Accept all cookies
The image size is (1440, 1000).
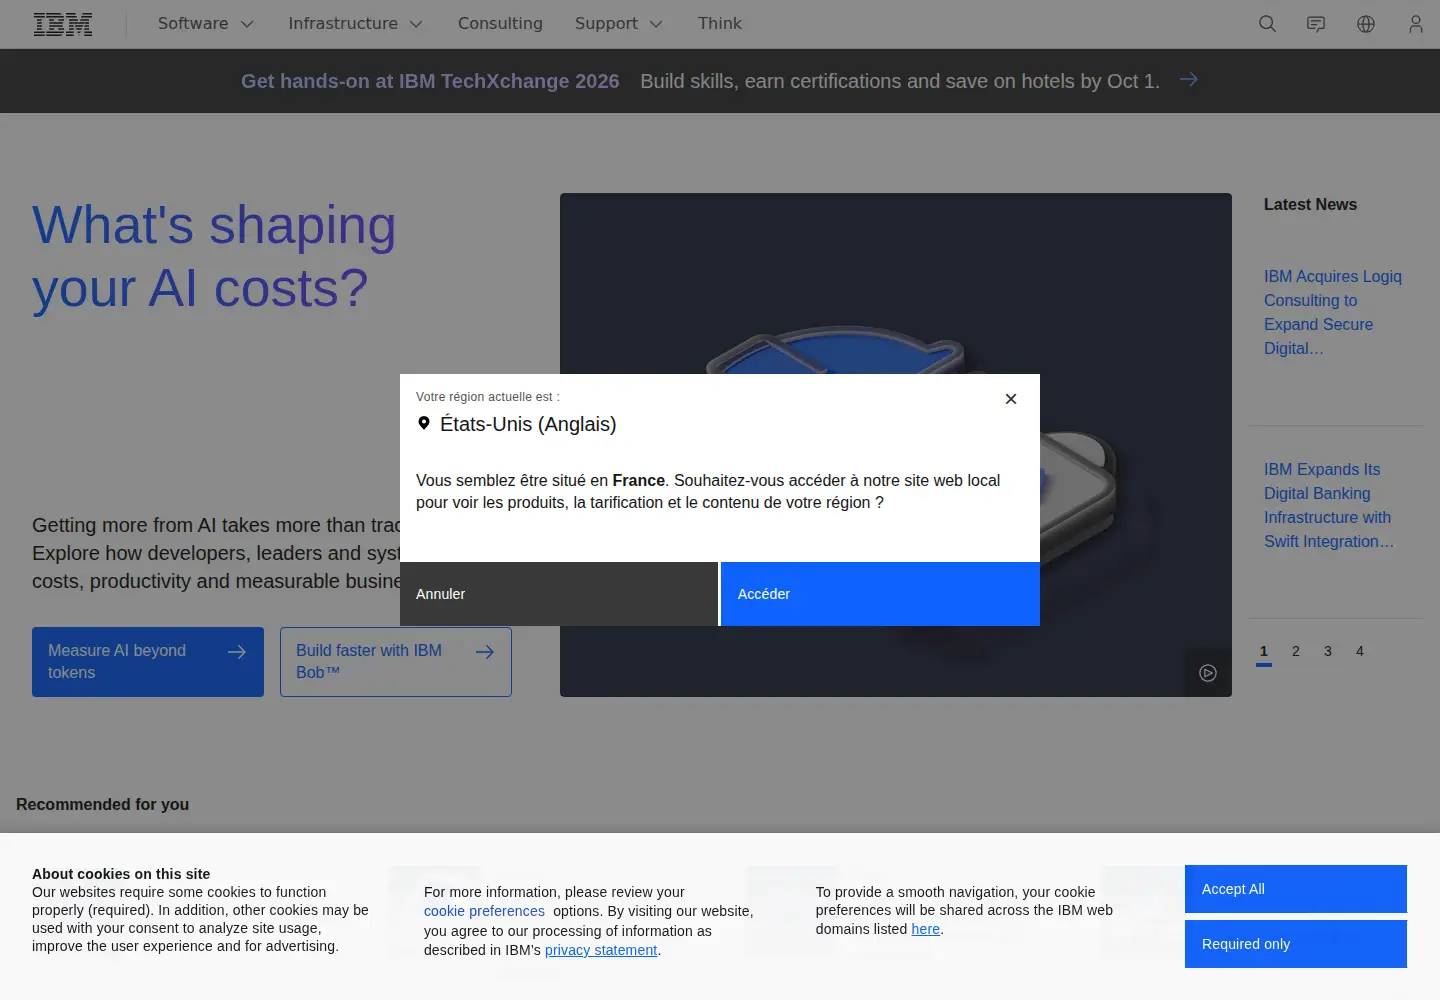pos(1296,889)
